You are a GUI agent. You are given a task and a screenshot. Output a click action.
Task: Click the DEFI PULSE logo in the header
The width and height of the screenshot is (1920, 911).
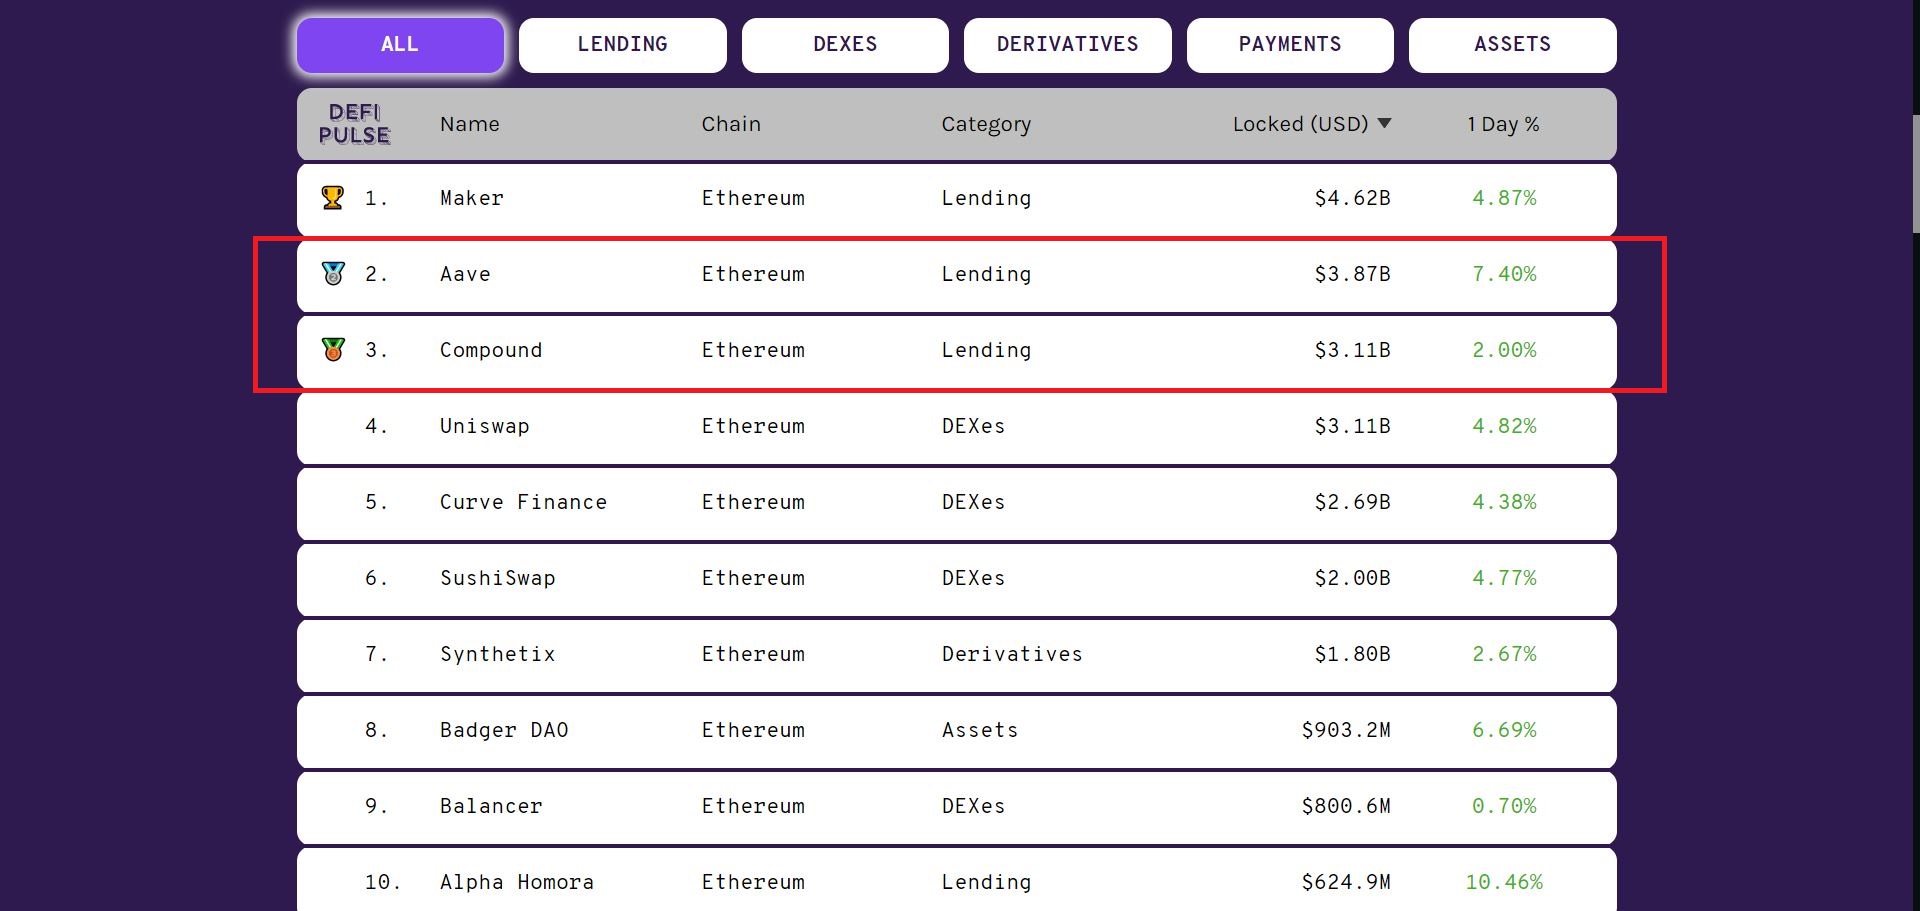tap(357, 124)
